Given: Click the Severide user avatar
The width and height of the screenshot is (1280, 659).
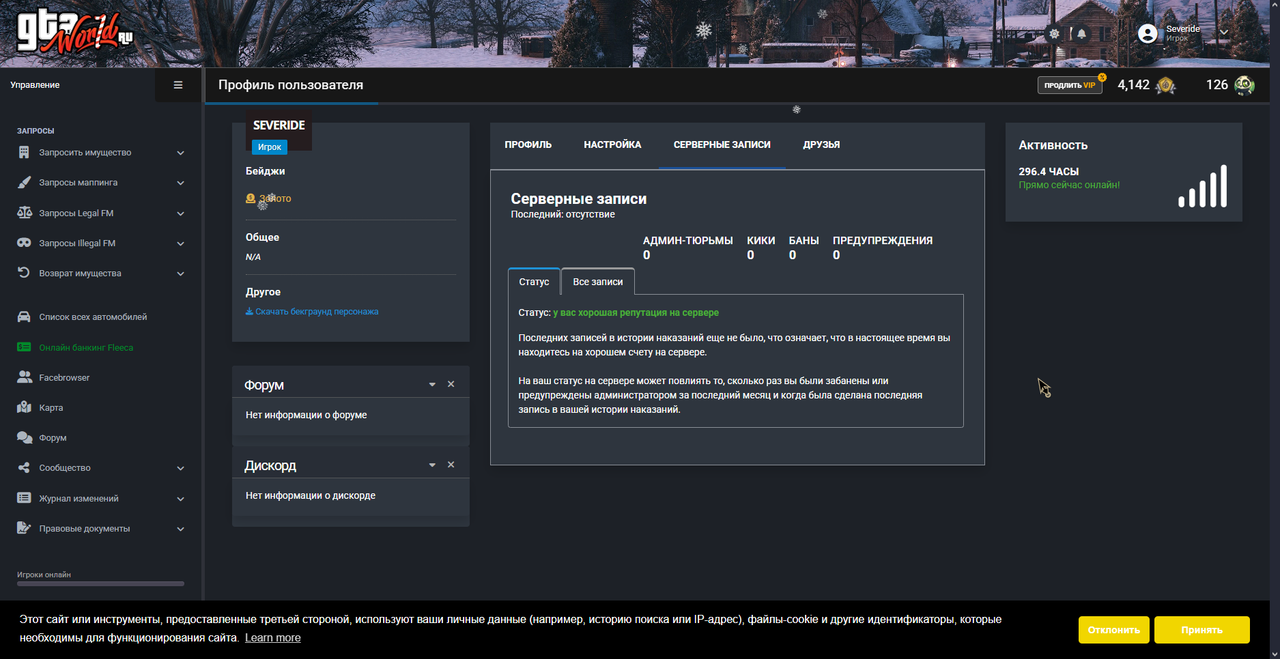Looking at the screenshot, I should [1148, 33].
